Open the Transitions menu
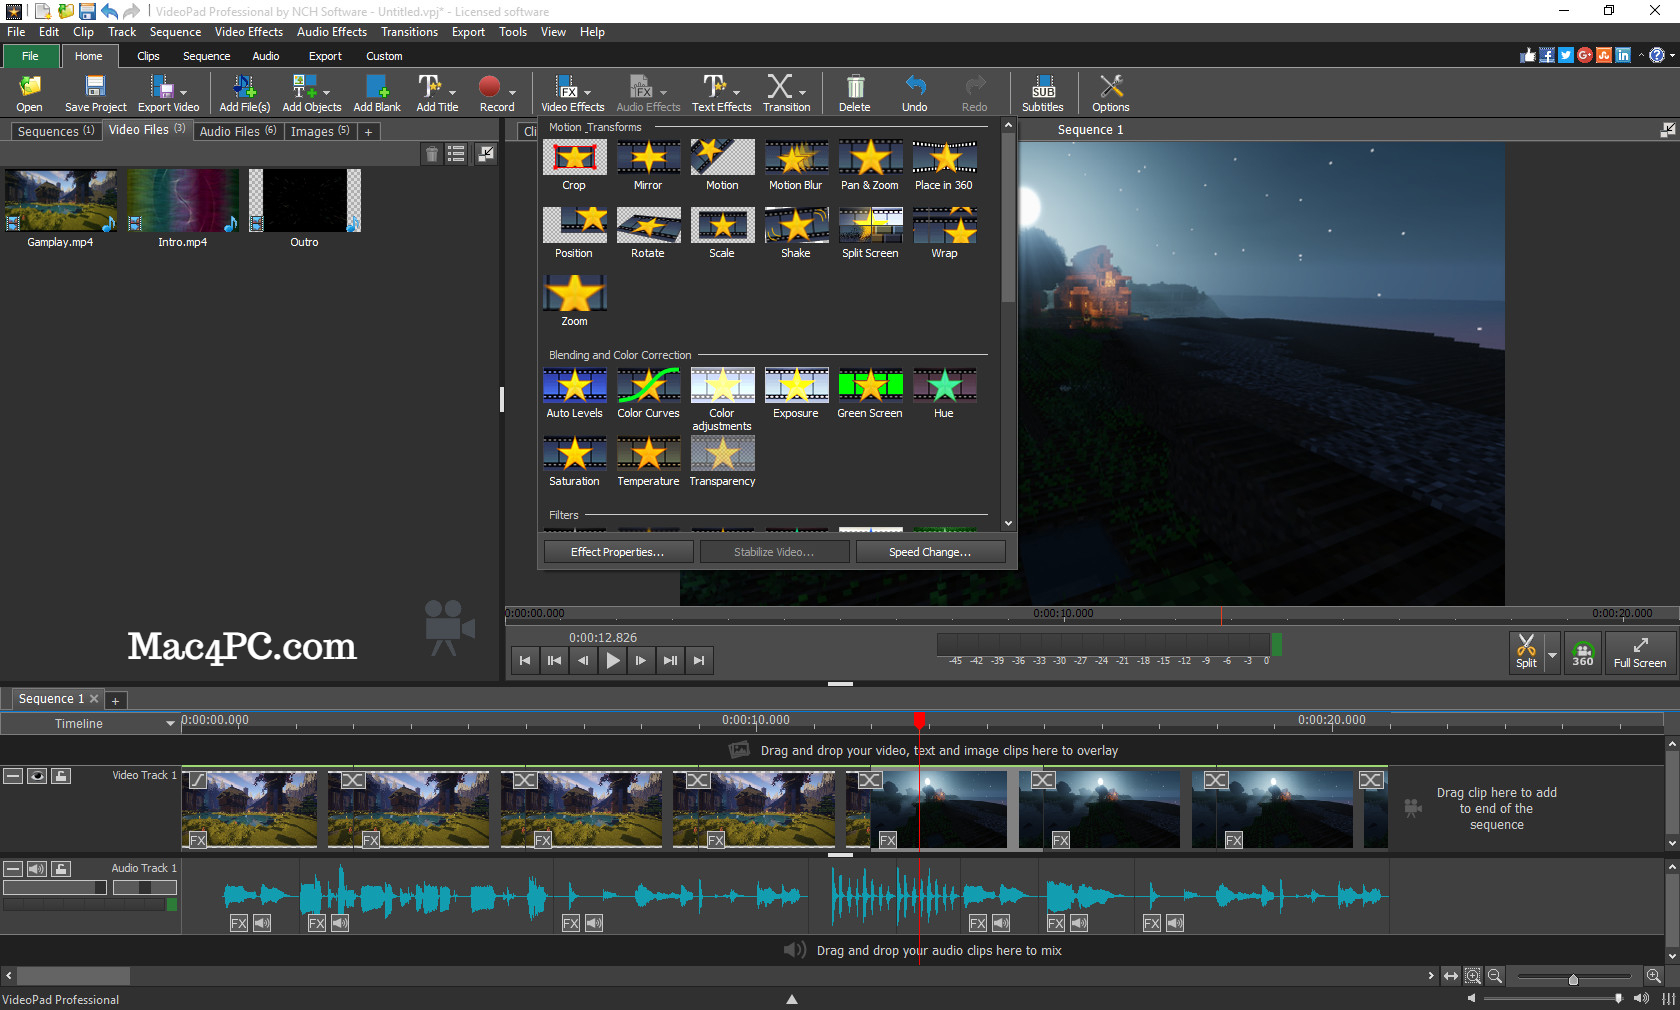Viewport: 1680px width, 1010px height. click(409, 32)
